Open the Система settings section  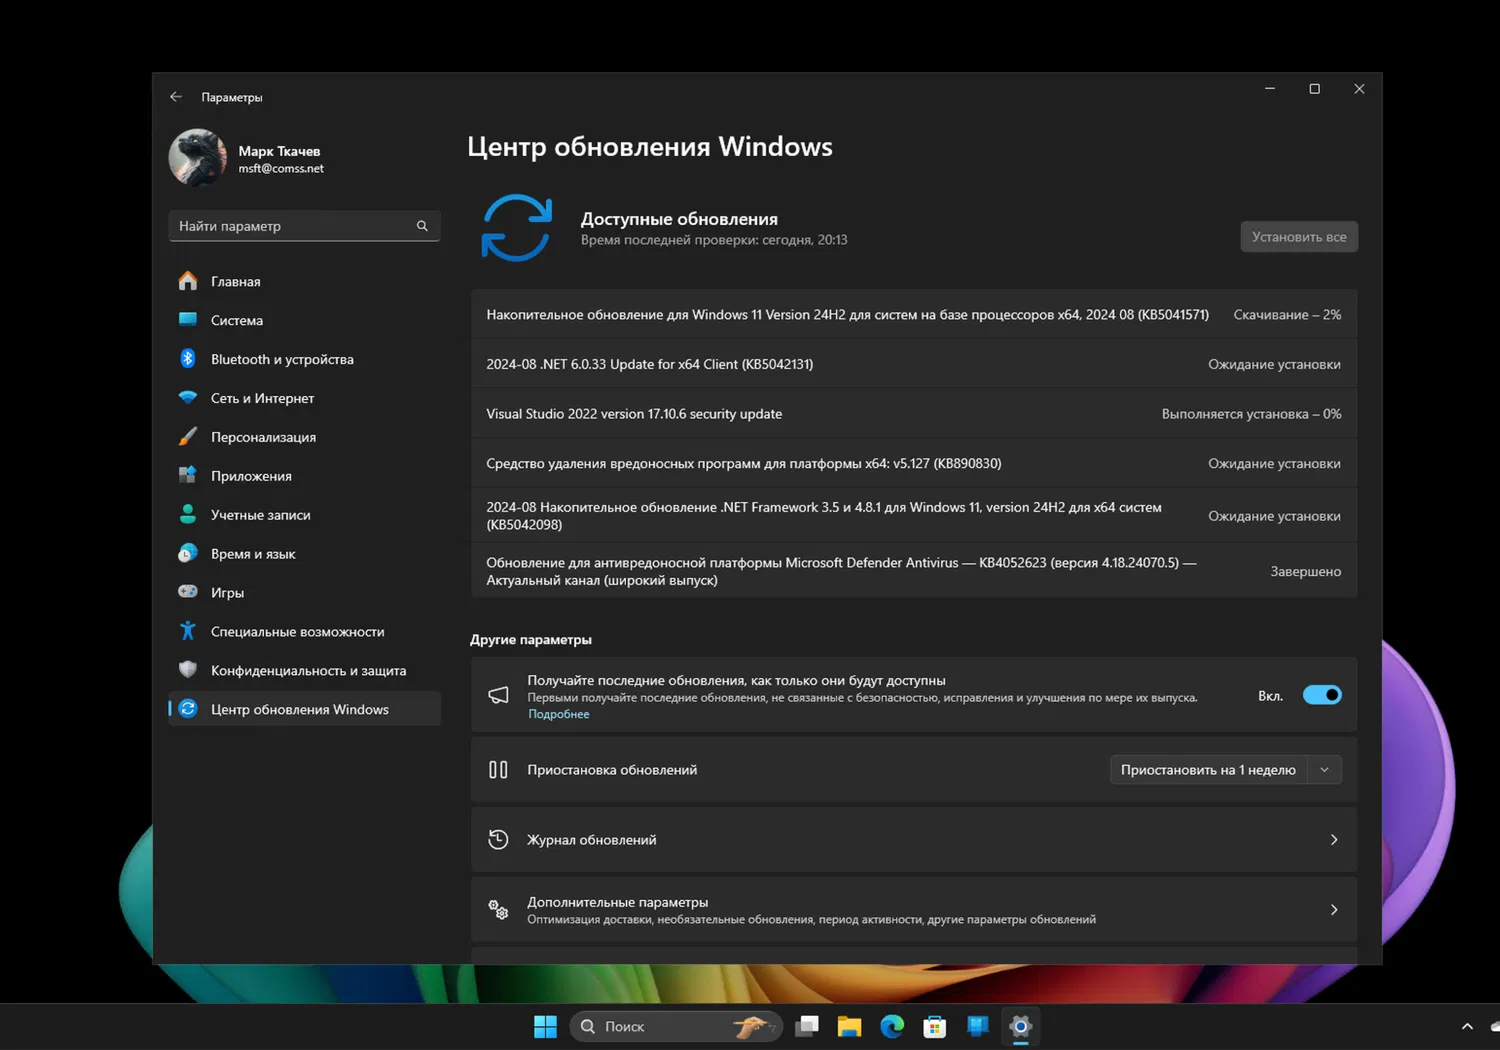tap(304, 320)
